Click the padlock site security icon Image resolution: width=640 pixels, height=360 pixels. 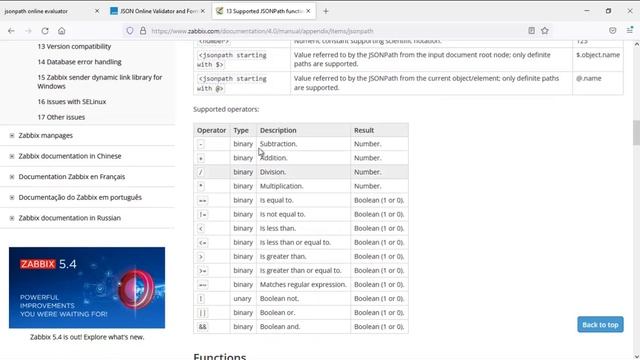(x=143, y=31)
